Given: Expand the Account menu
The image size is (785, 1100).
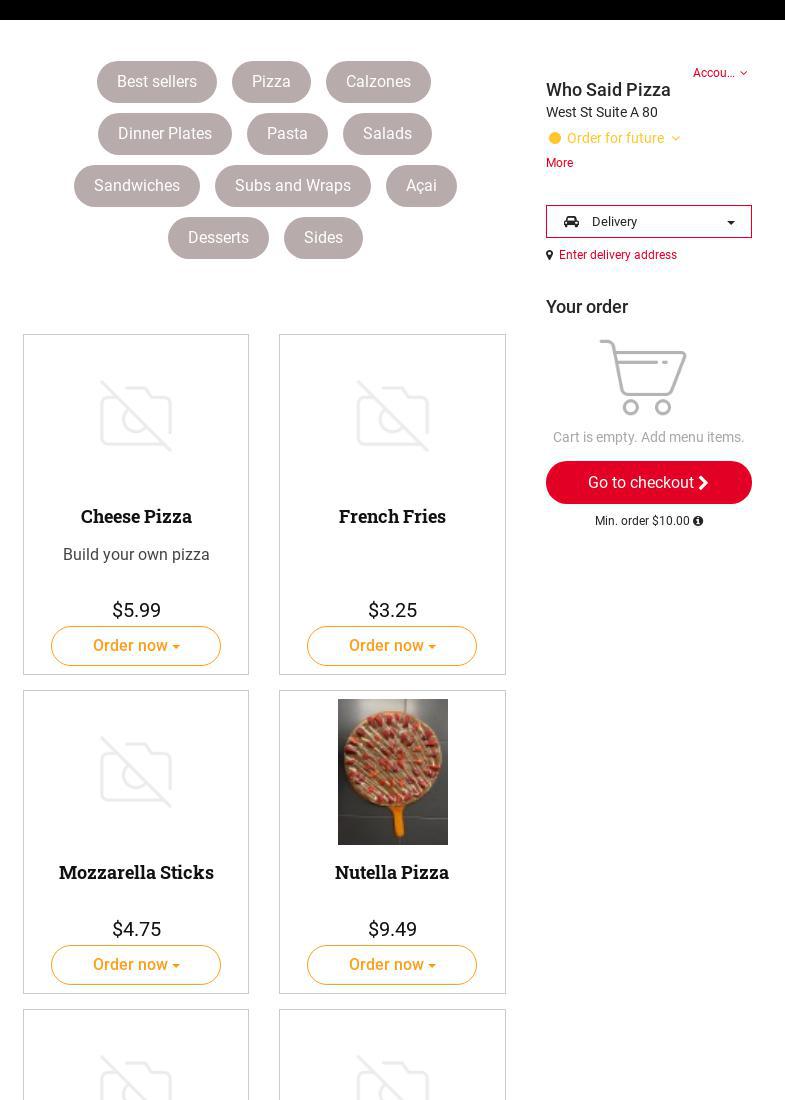Looking at the screenshot, I should coord(720,73).
